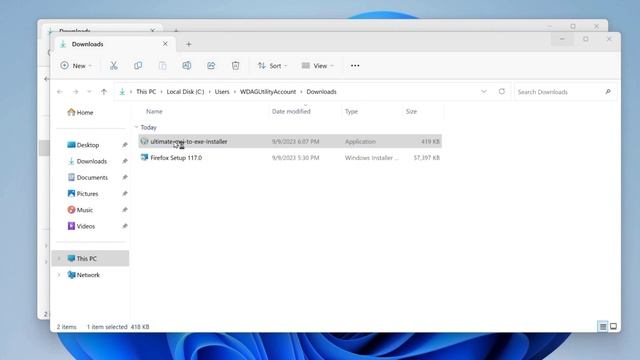Image resolution: width=640 pixels, height=360 pixels.
Task: Open Music in navigation pane
Action: coord(80,210)
